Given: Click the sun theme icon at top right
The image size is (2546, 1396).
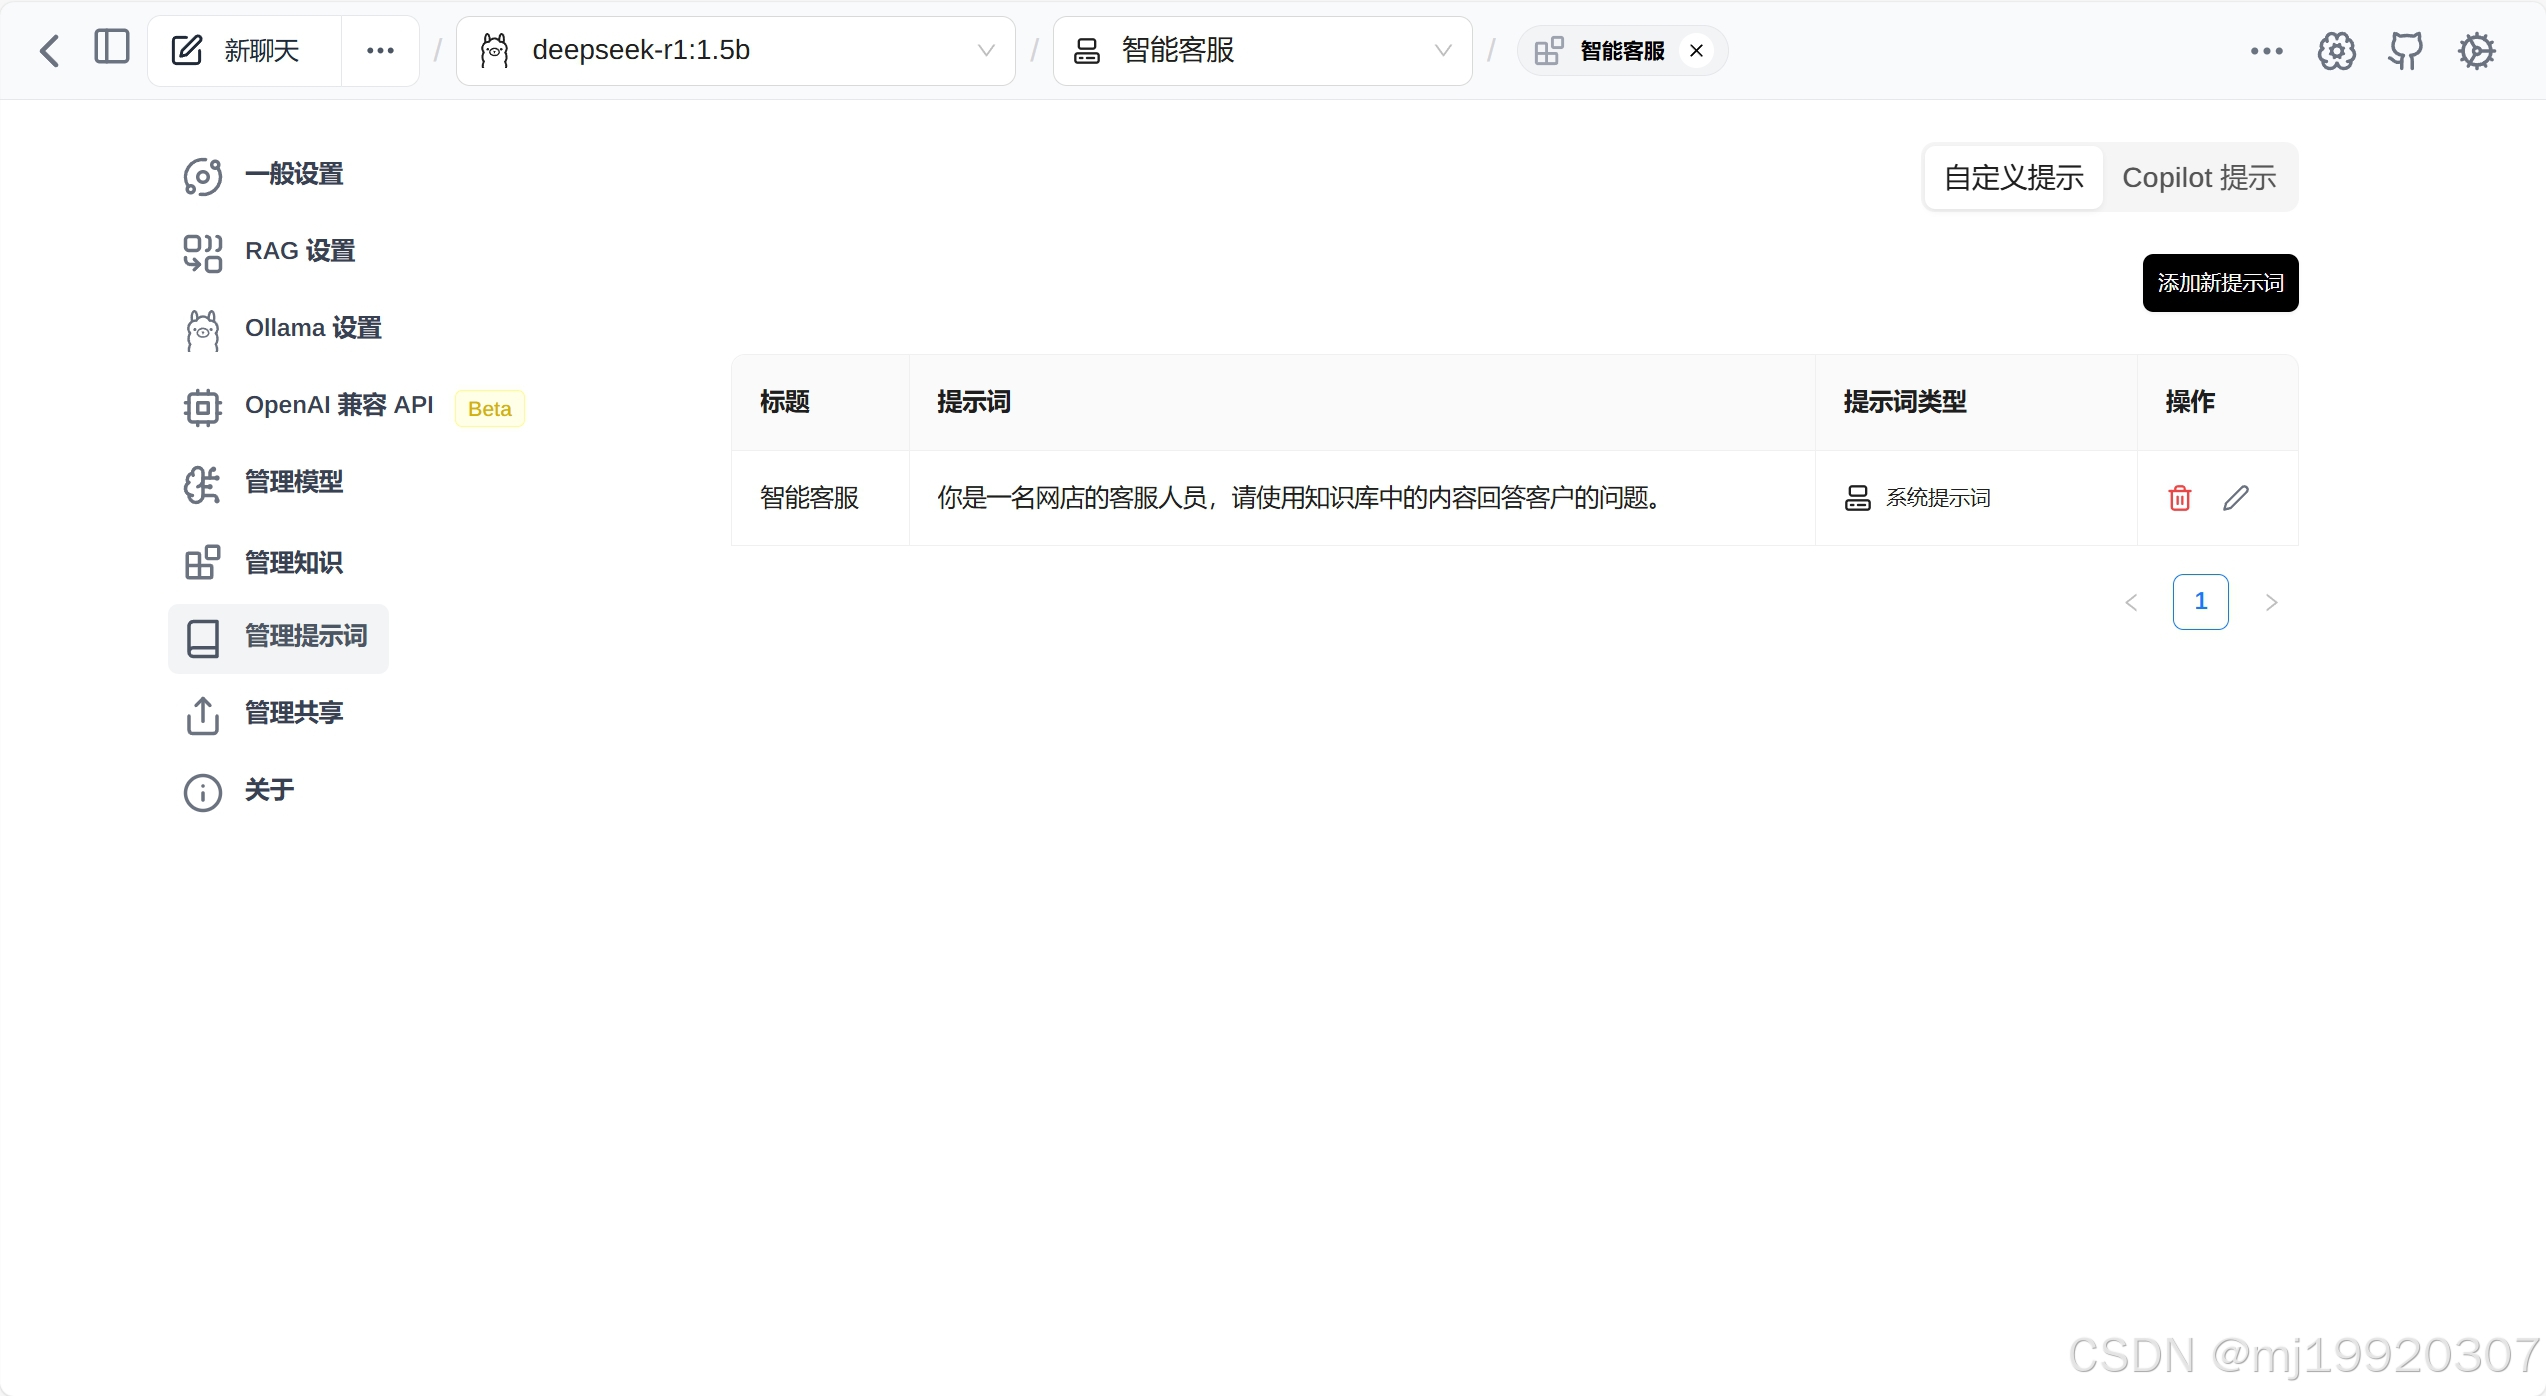Looking at the screenshot, I should [2476, 51].
